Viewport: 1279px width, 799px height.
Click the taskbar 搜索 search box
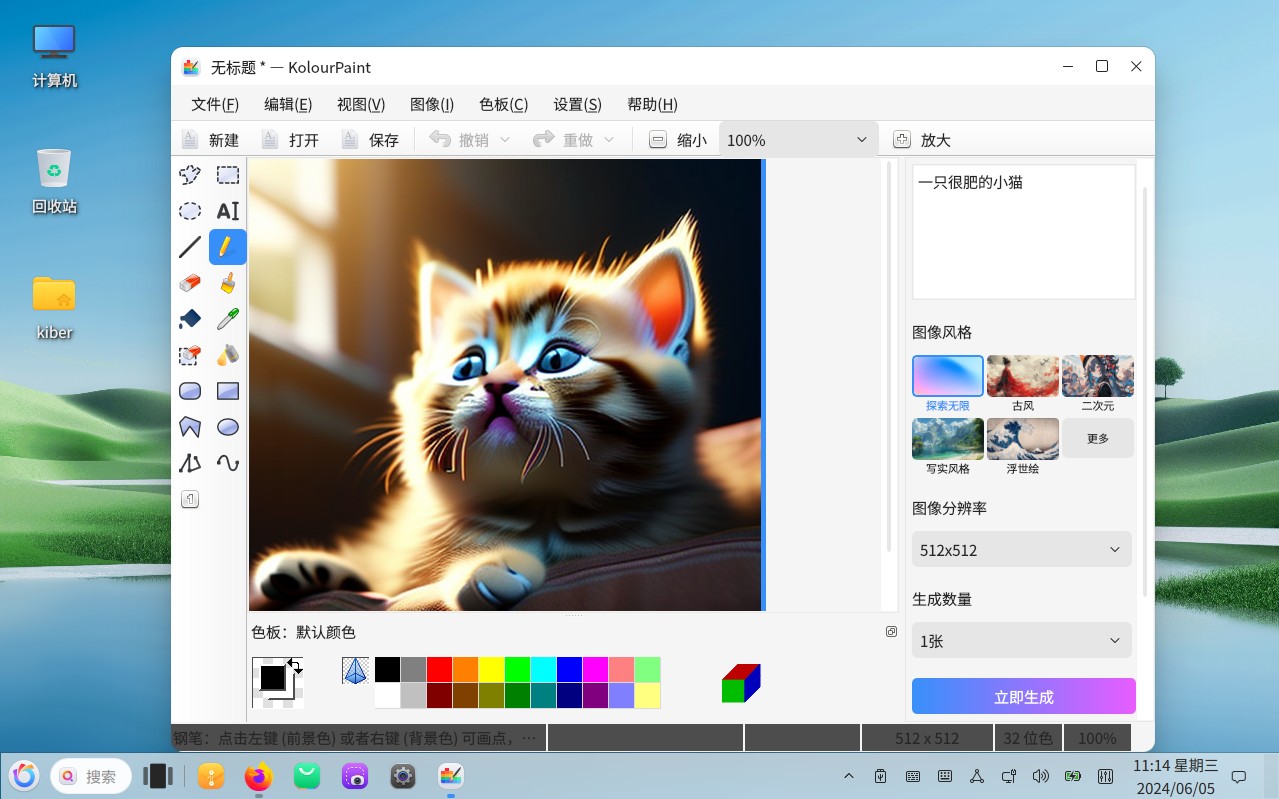pyautogui.click(x=91, y=776)
